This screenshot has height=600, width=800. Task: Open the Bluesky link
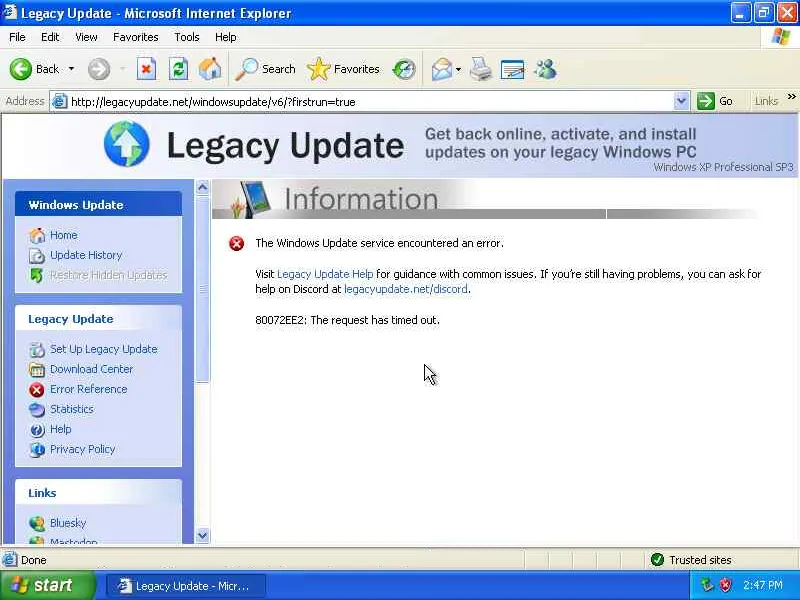click(68, 523)
